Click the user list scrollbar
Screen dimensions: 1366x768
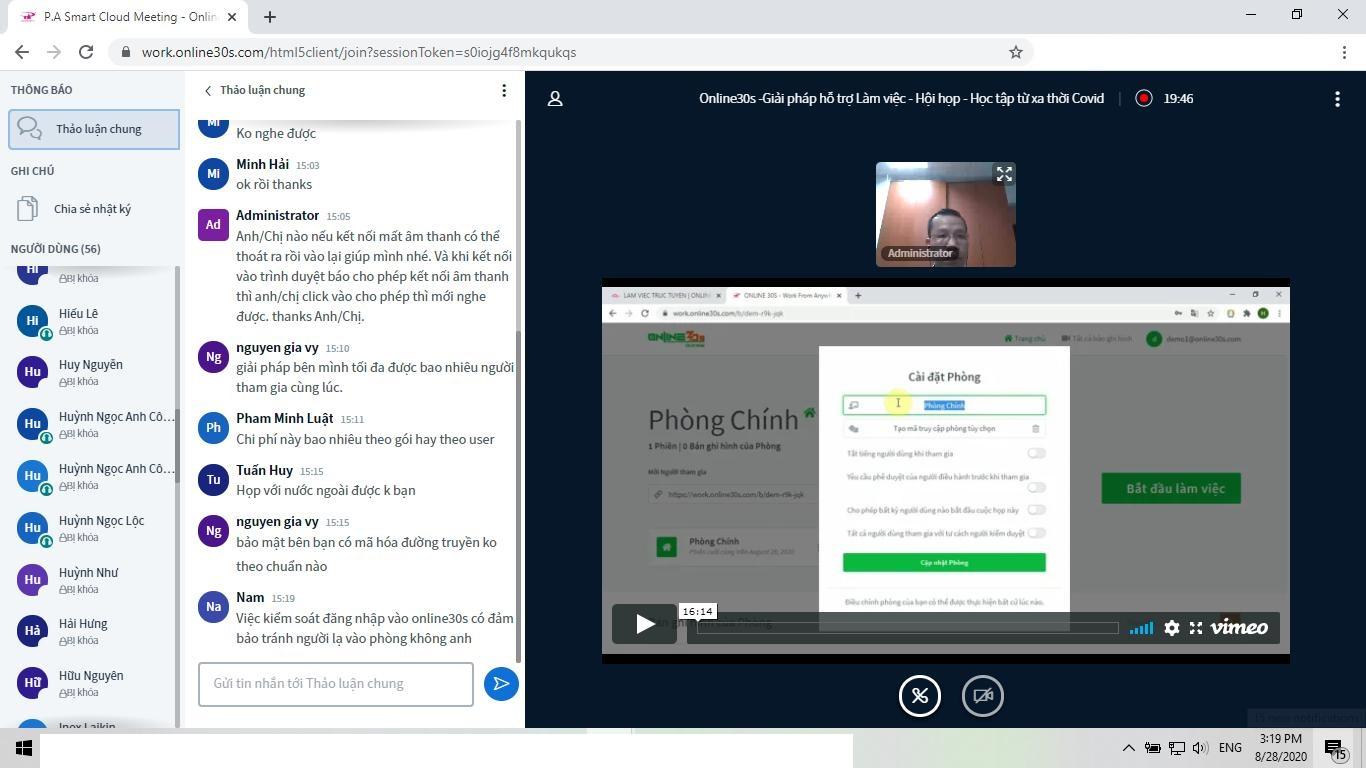click(x=178, y=445)
